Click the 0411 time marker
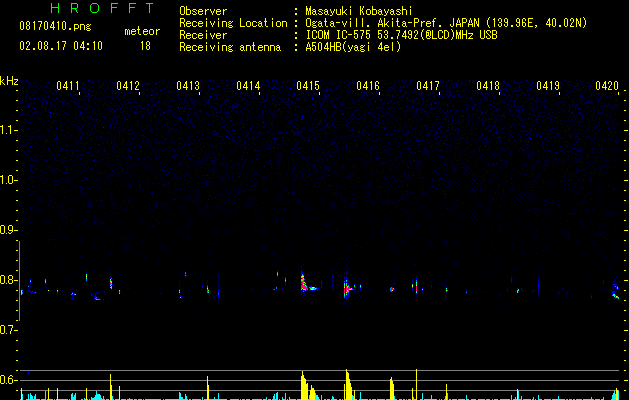 [x=68, y=86]
